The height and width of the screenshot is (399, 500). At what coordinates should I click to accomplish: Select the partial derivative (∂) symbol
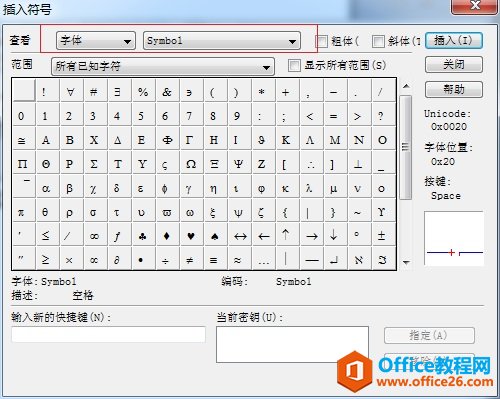[x=119, y=259]
